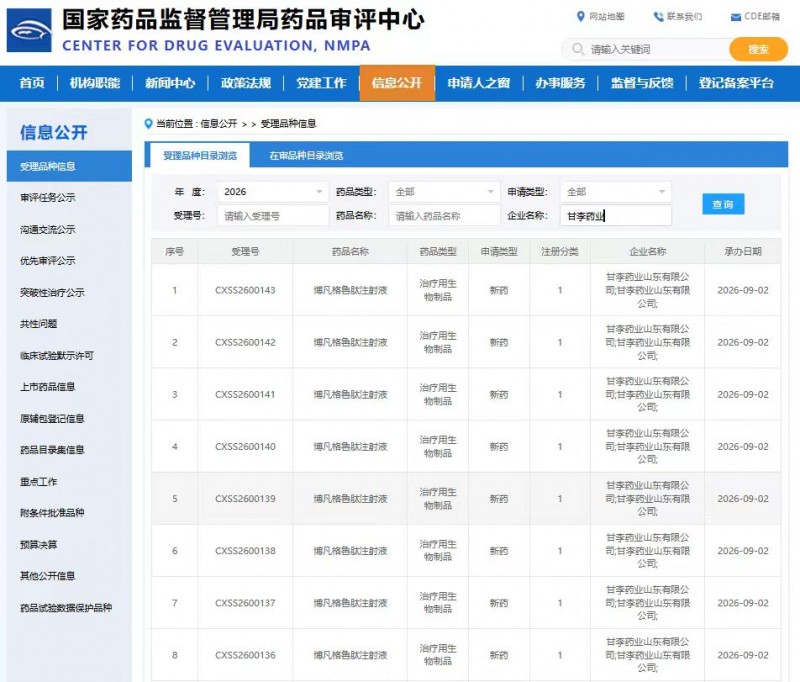The image size is (800, 682).
Task: Click the 承办日期 column header
Action: pos(743,251)
